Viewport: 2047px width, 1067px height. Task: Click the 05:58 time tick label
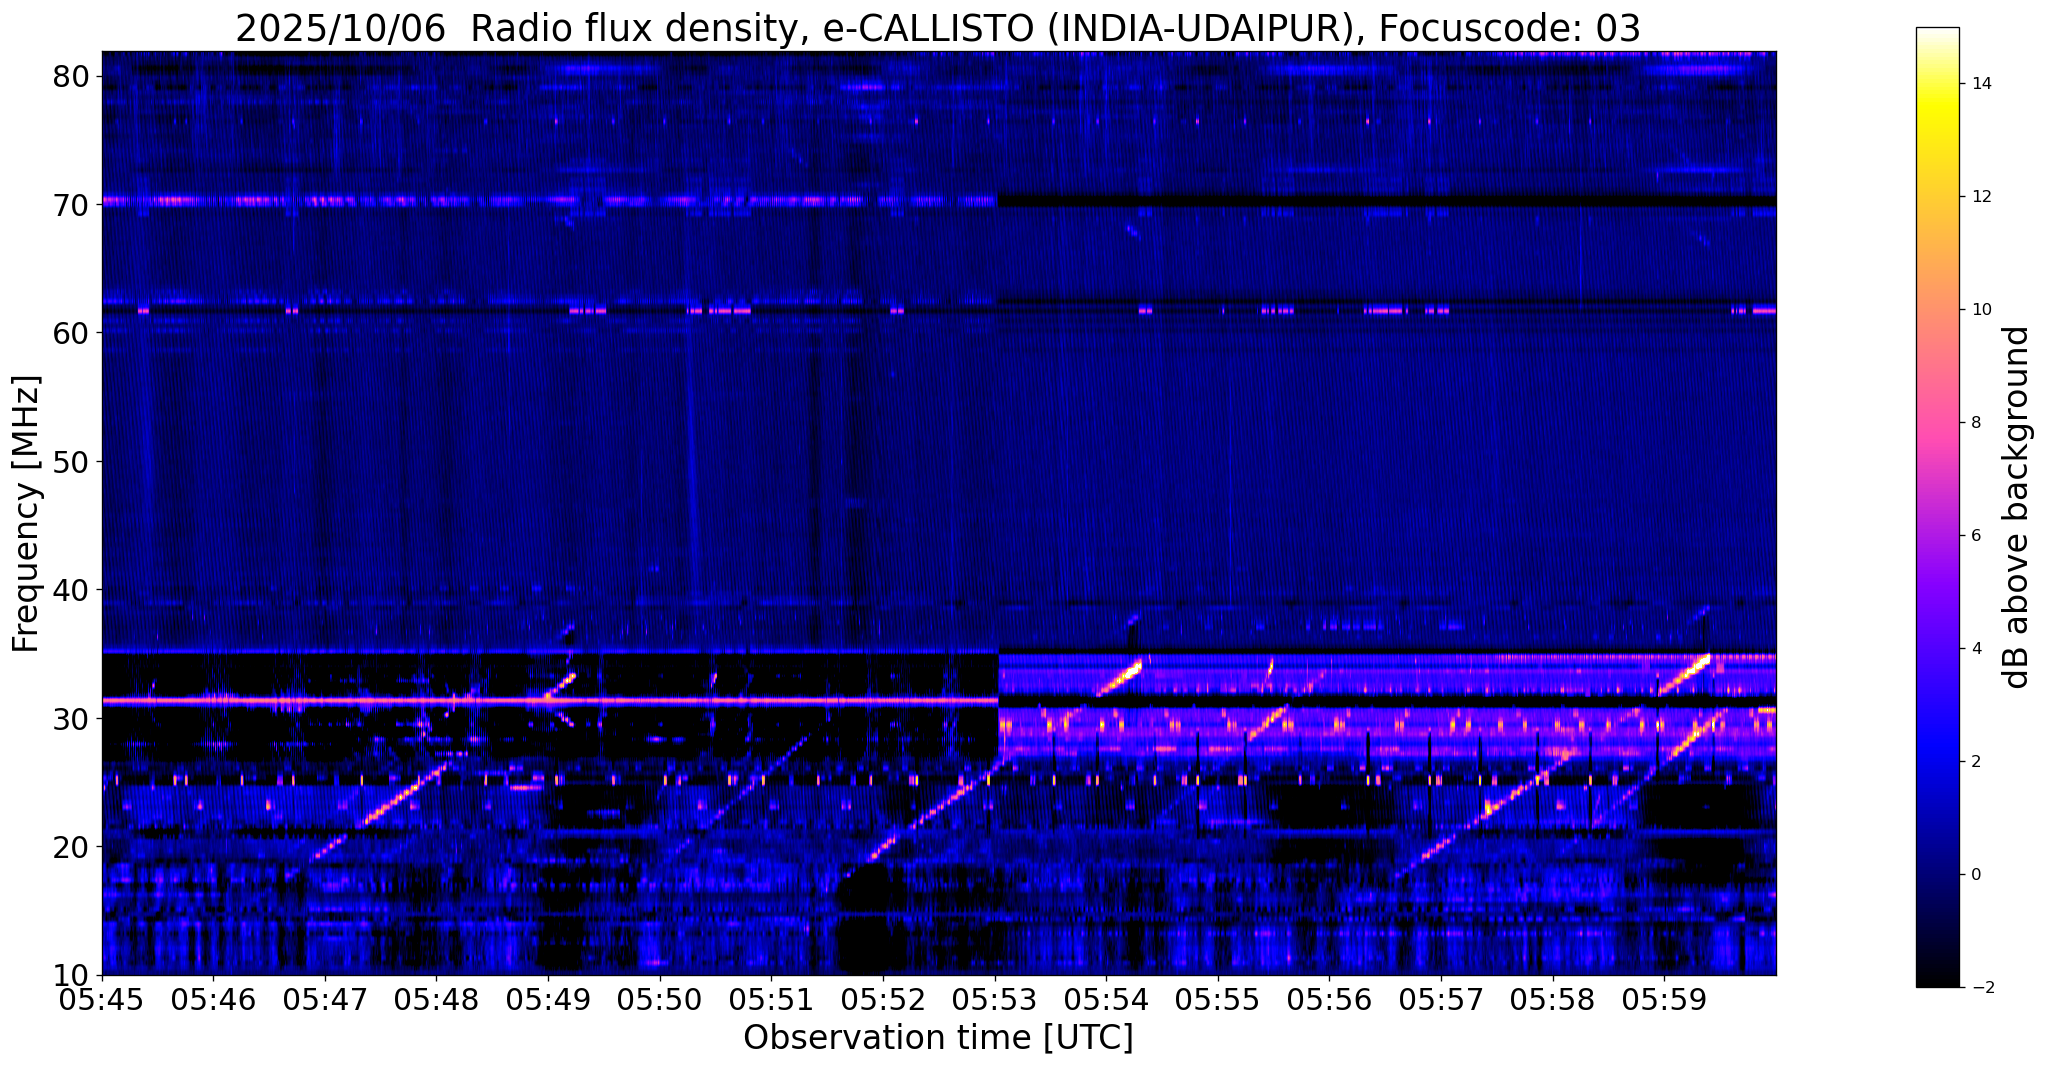click(x=1553, y=1000)
